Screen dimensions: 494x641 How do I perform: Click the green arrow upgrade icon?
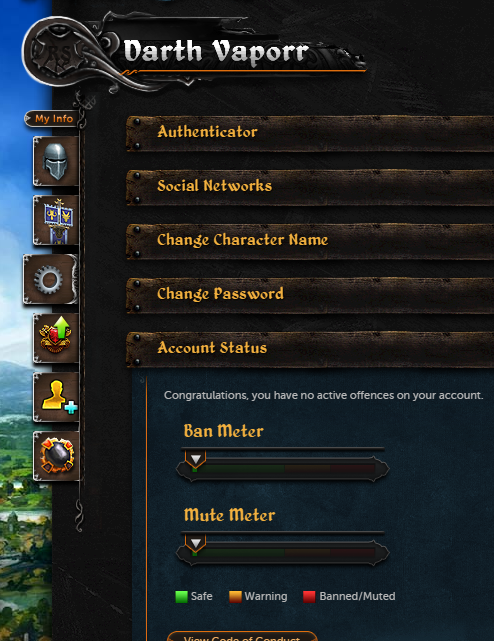pyautogui.click(x=56, y=338)
